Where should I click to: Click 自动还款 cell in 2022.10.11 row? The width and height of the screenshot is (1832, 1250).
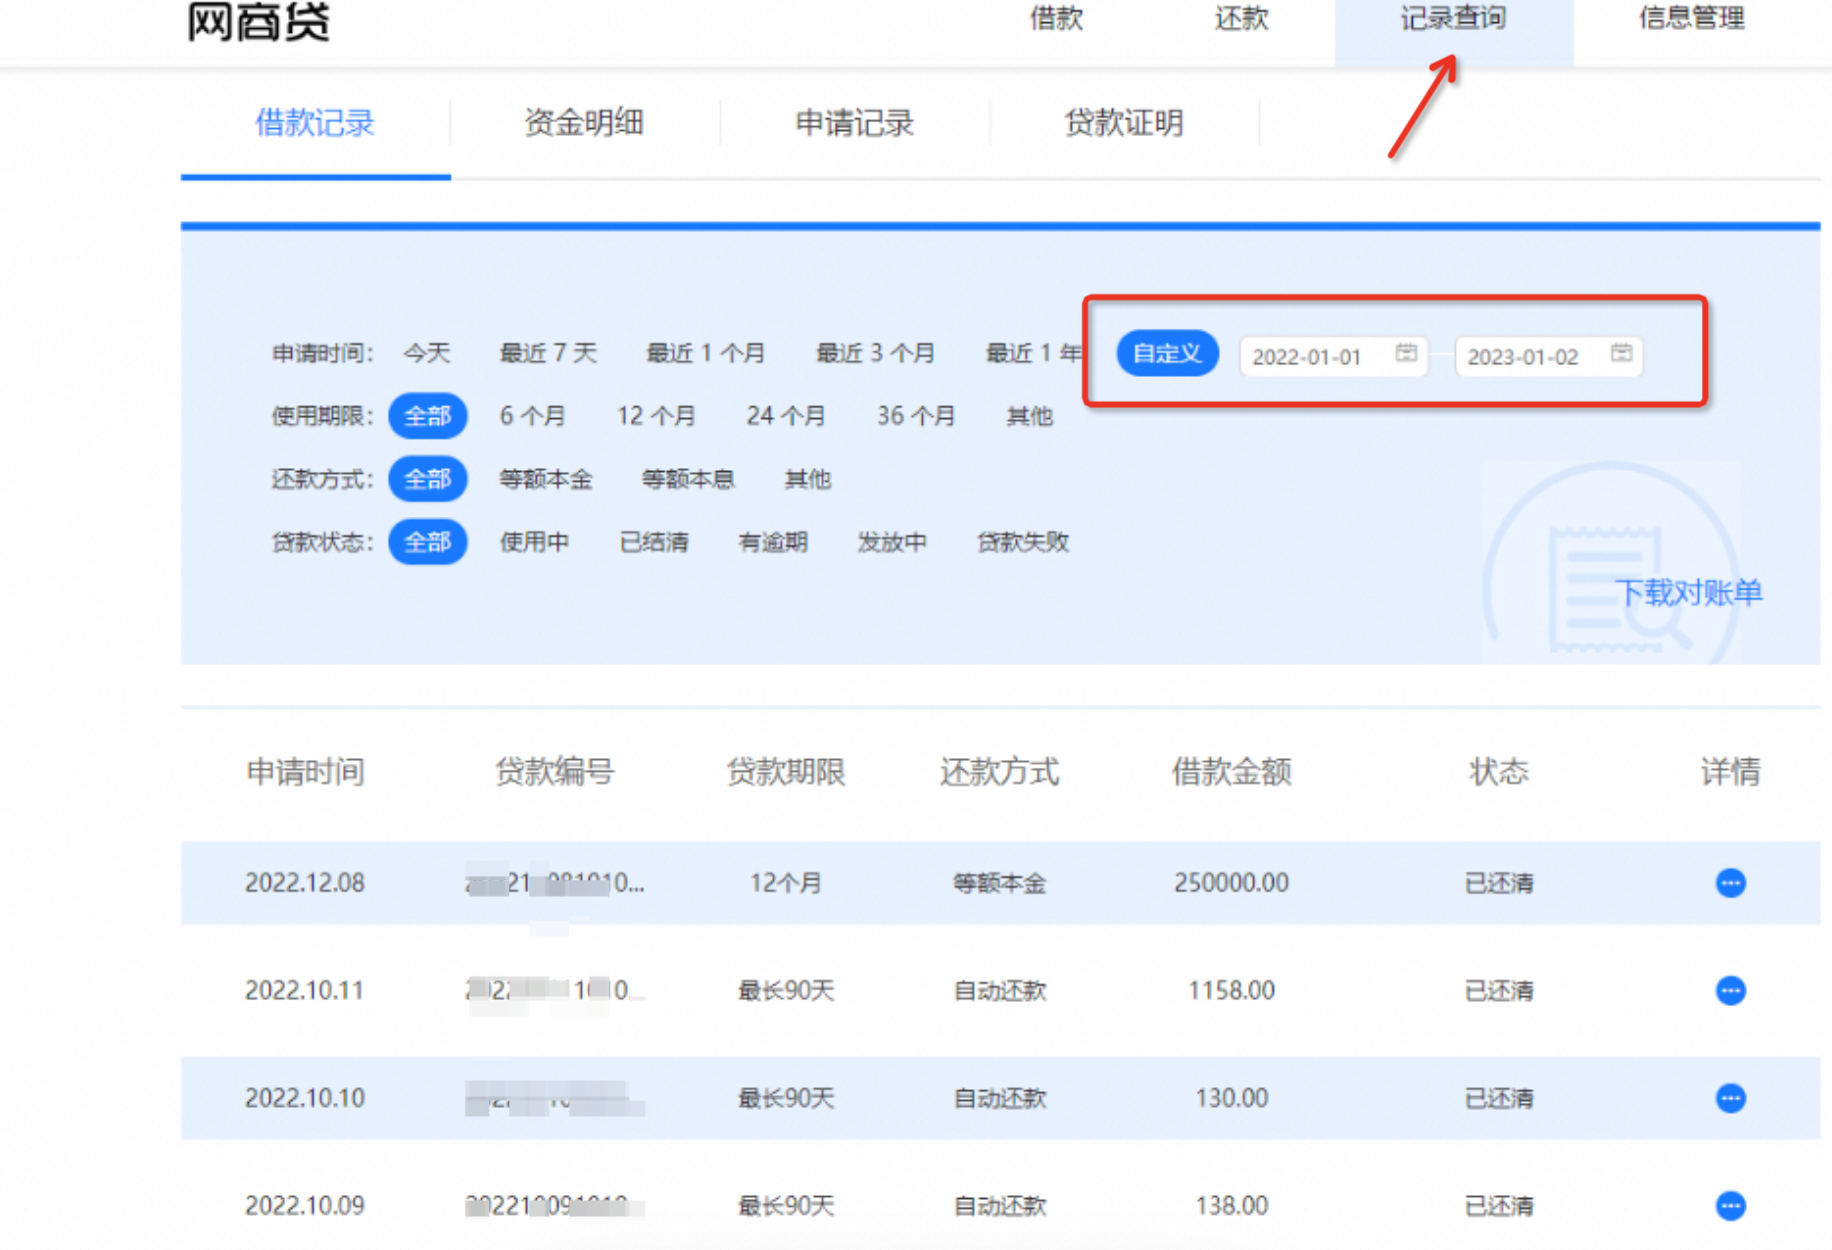[999, 990]
